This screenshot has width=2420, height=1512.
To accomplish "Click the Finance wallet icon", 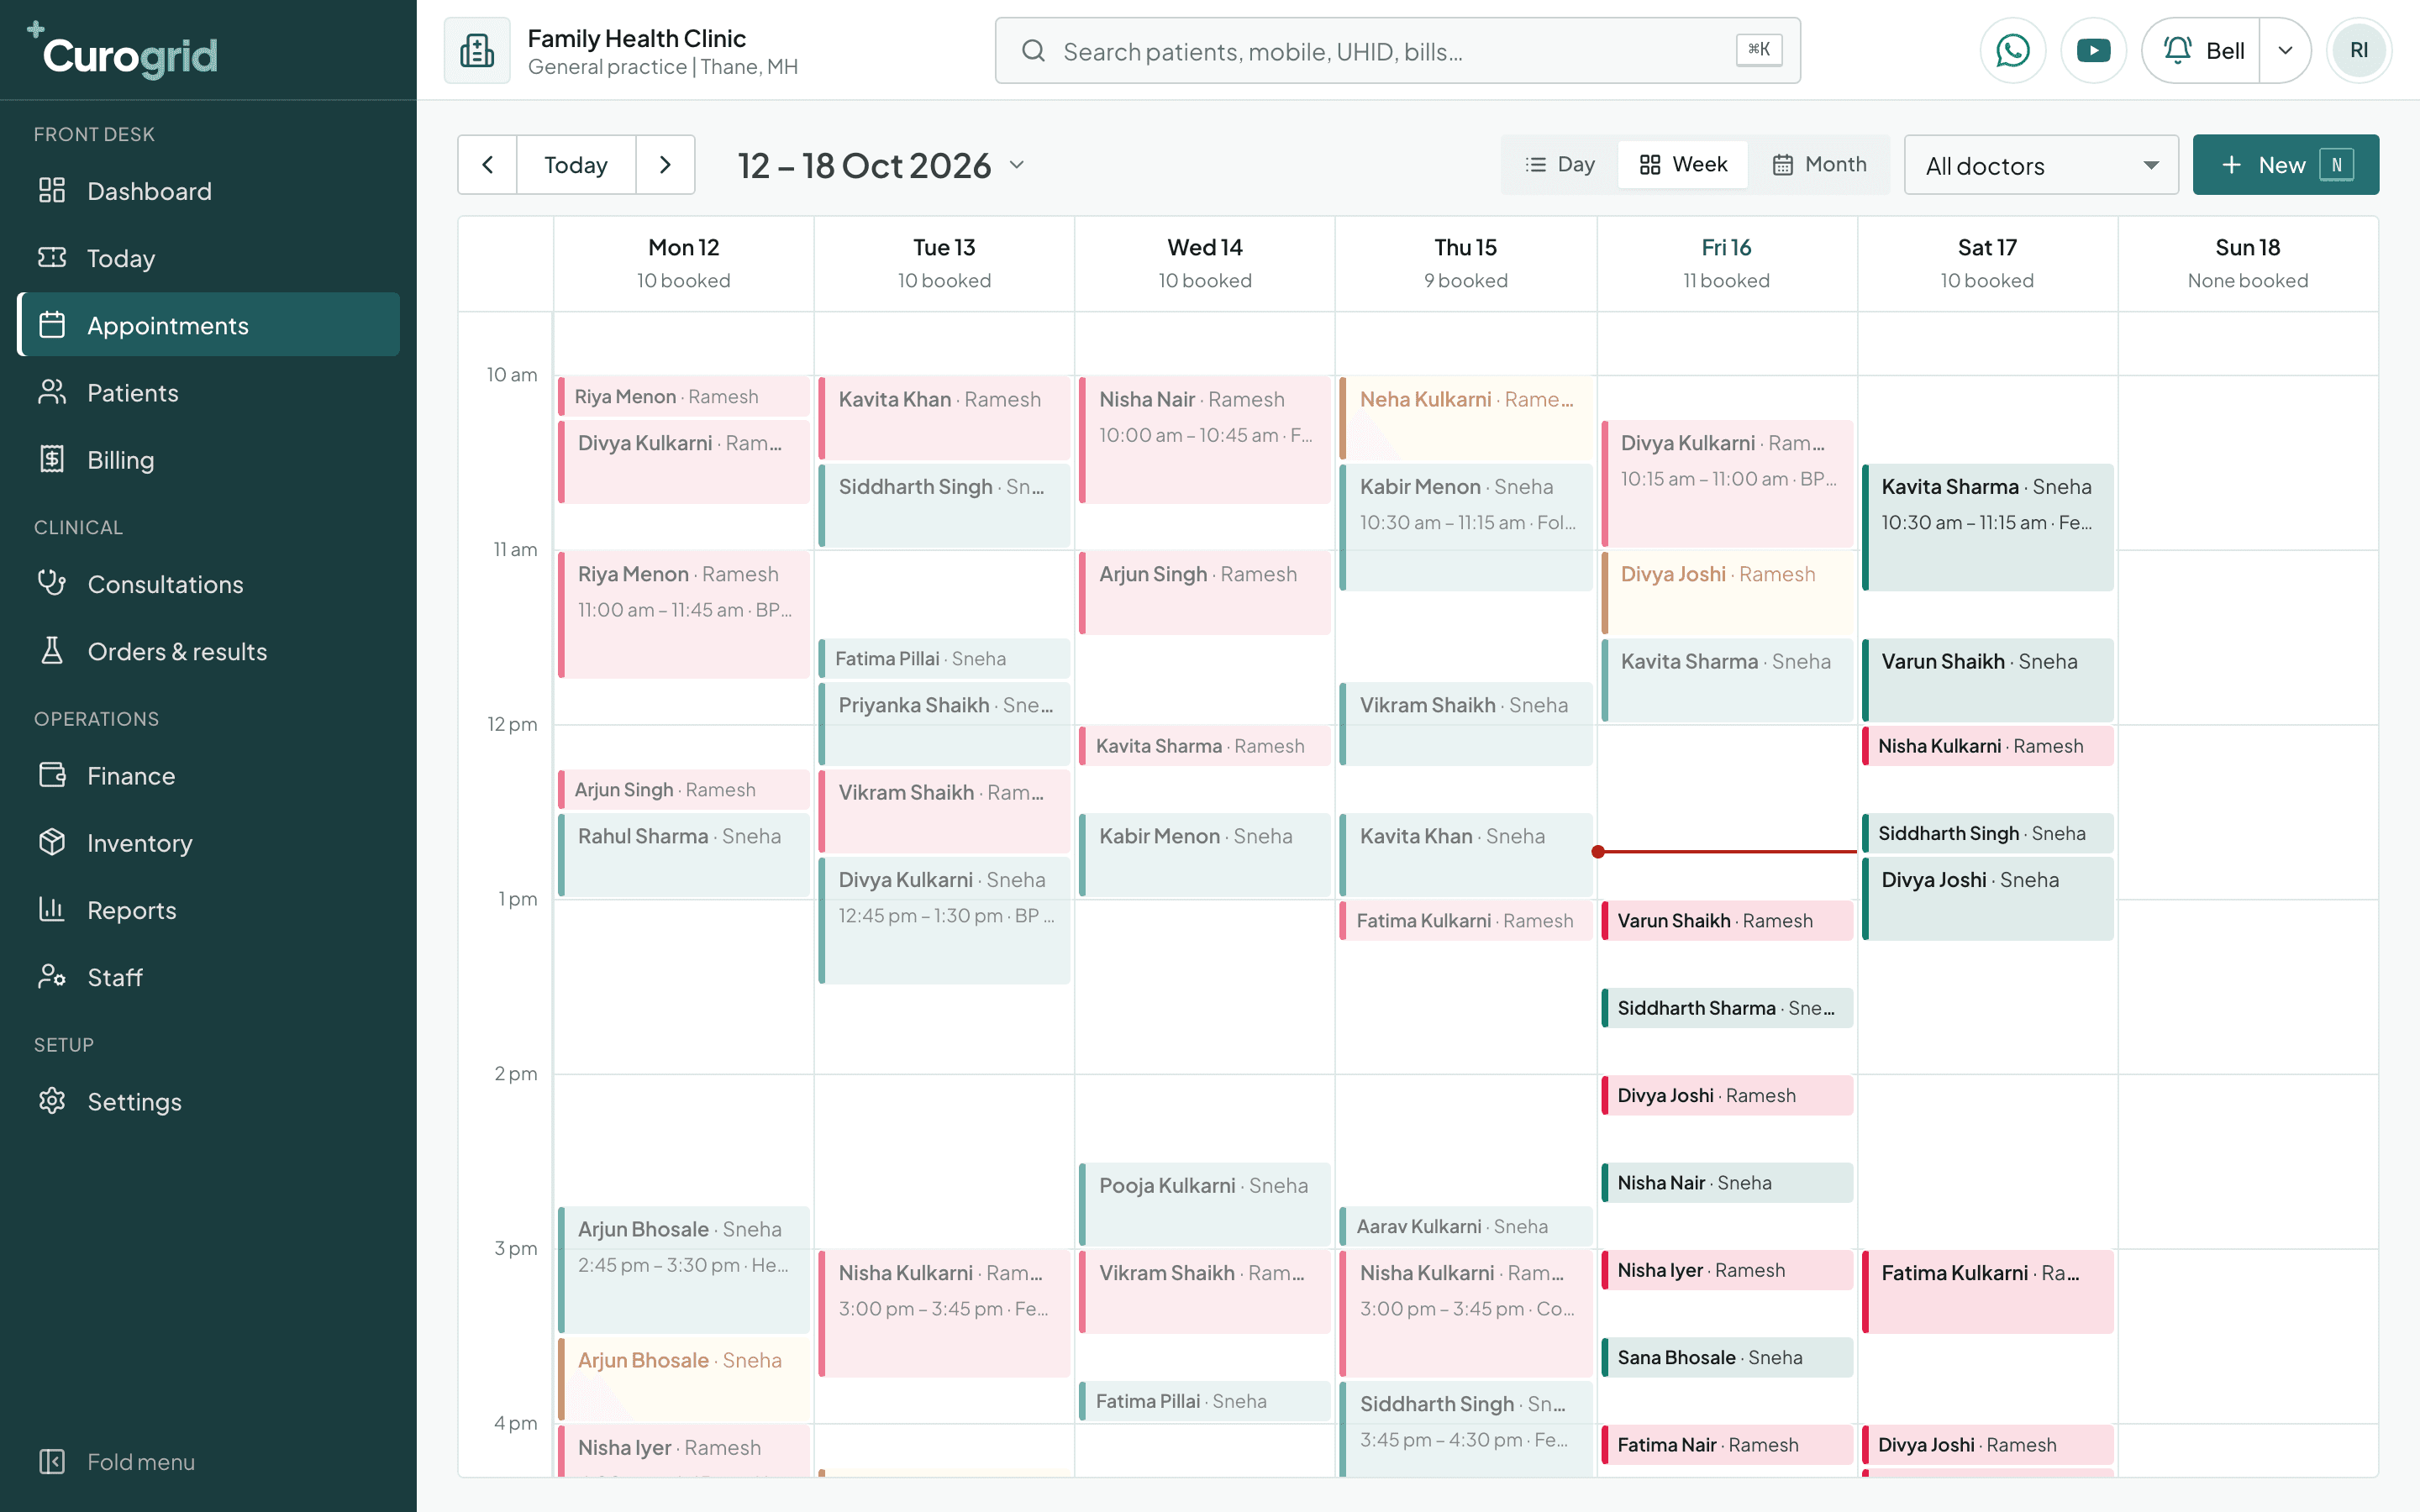I will (52, 775).
